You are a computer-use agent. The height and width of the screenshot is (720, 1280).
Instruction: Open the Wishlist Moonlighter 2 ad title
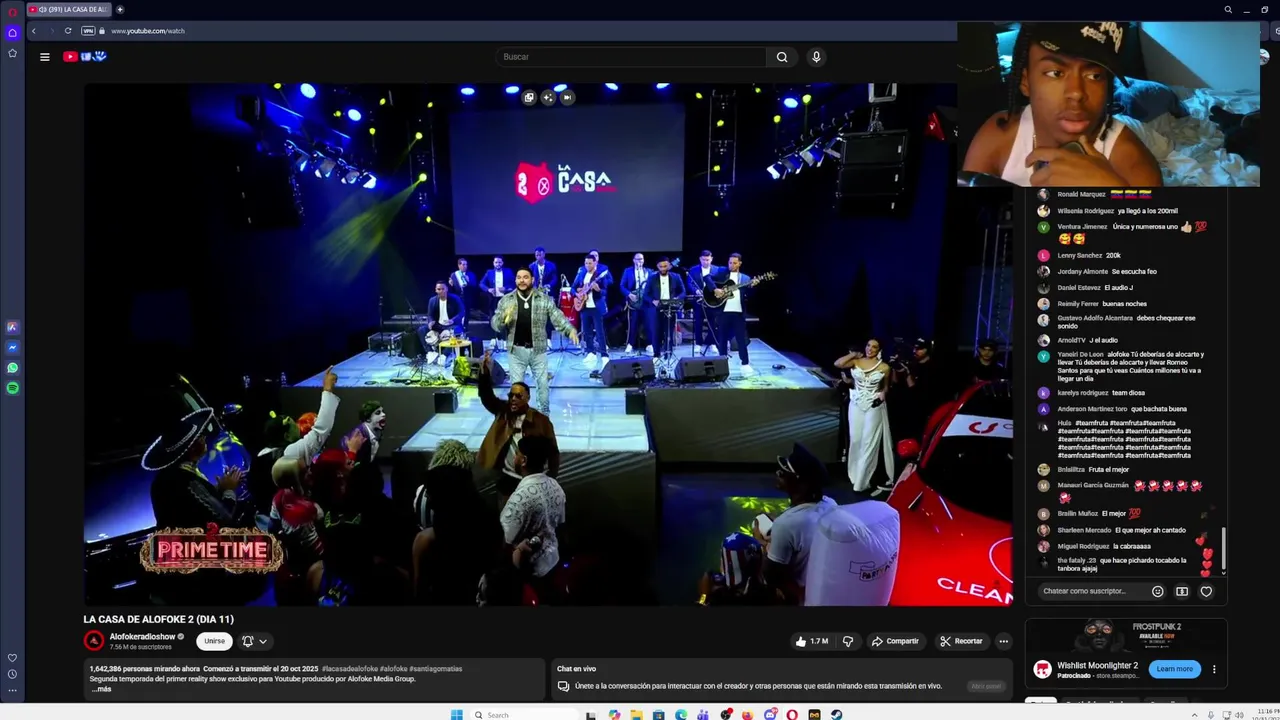1098,665
